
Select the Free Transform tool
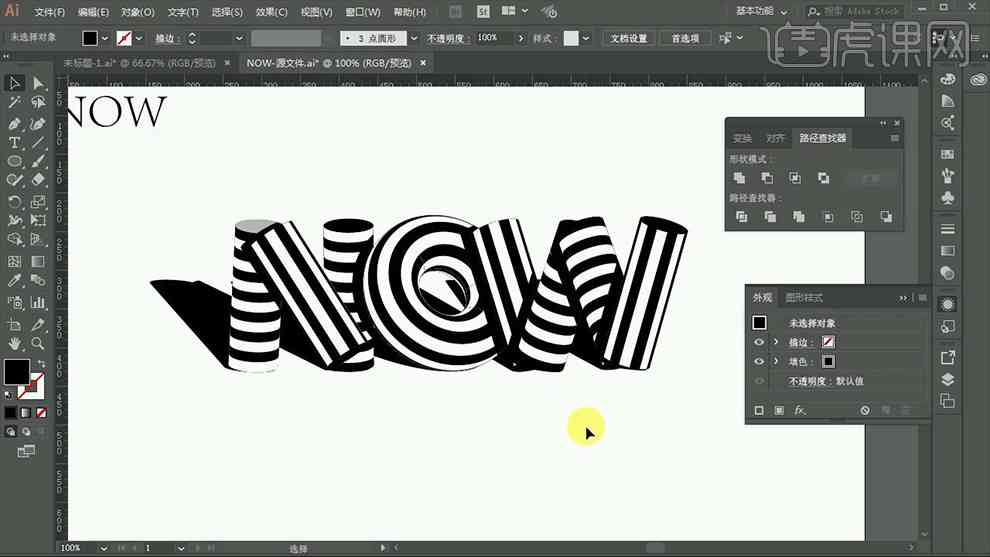pyautogui.click(x=38, y=220)
